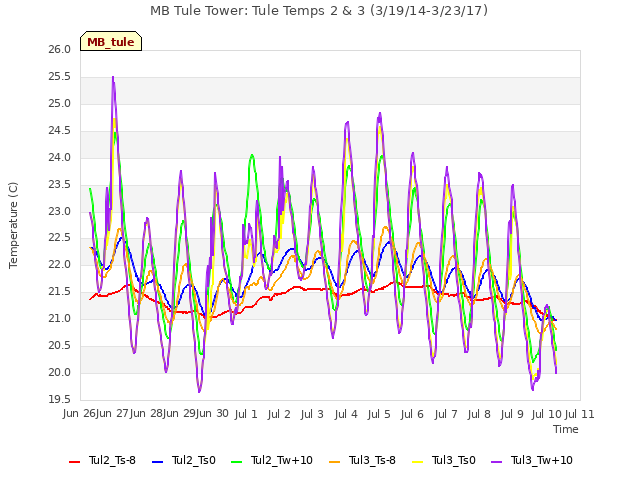Click the MB_tule label box
The height and width of the screenshot is (480, 640).
tap(111, 41)
